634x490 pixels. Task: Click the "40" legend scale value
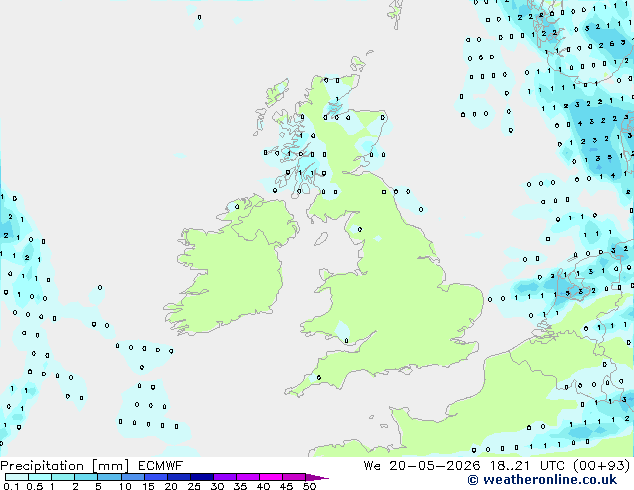tap(263, 486)
